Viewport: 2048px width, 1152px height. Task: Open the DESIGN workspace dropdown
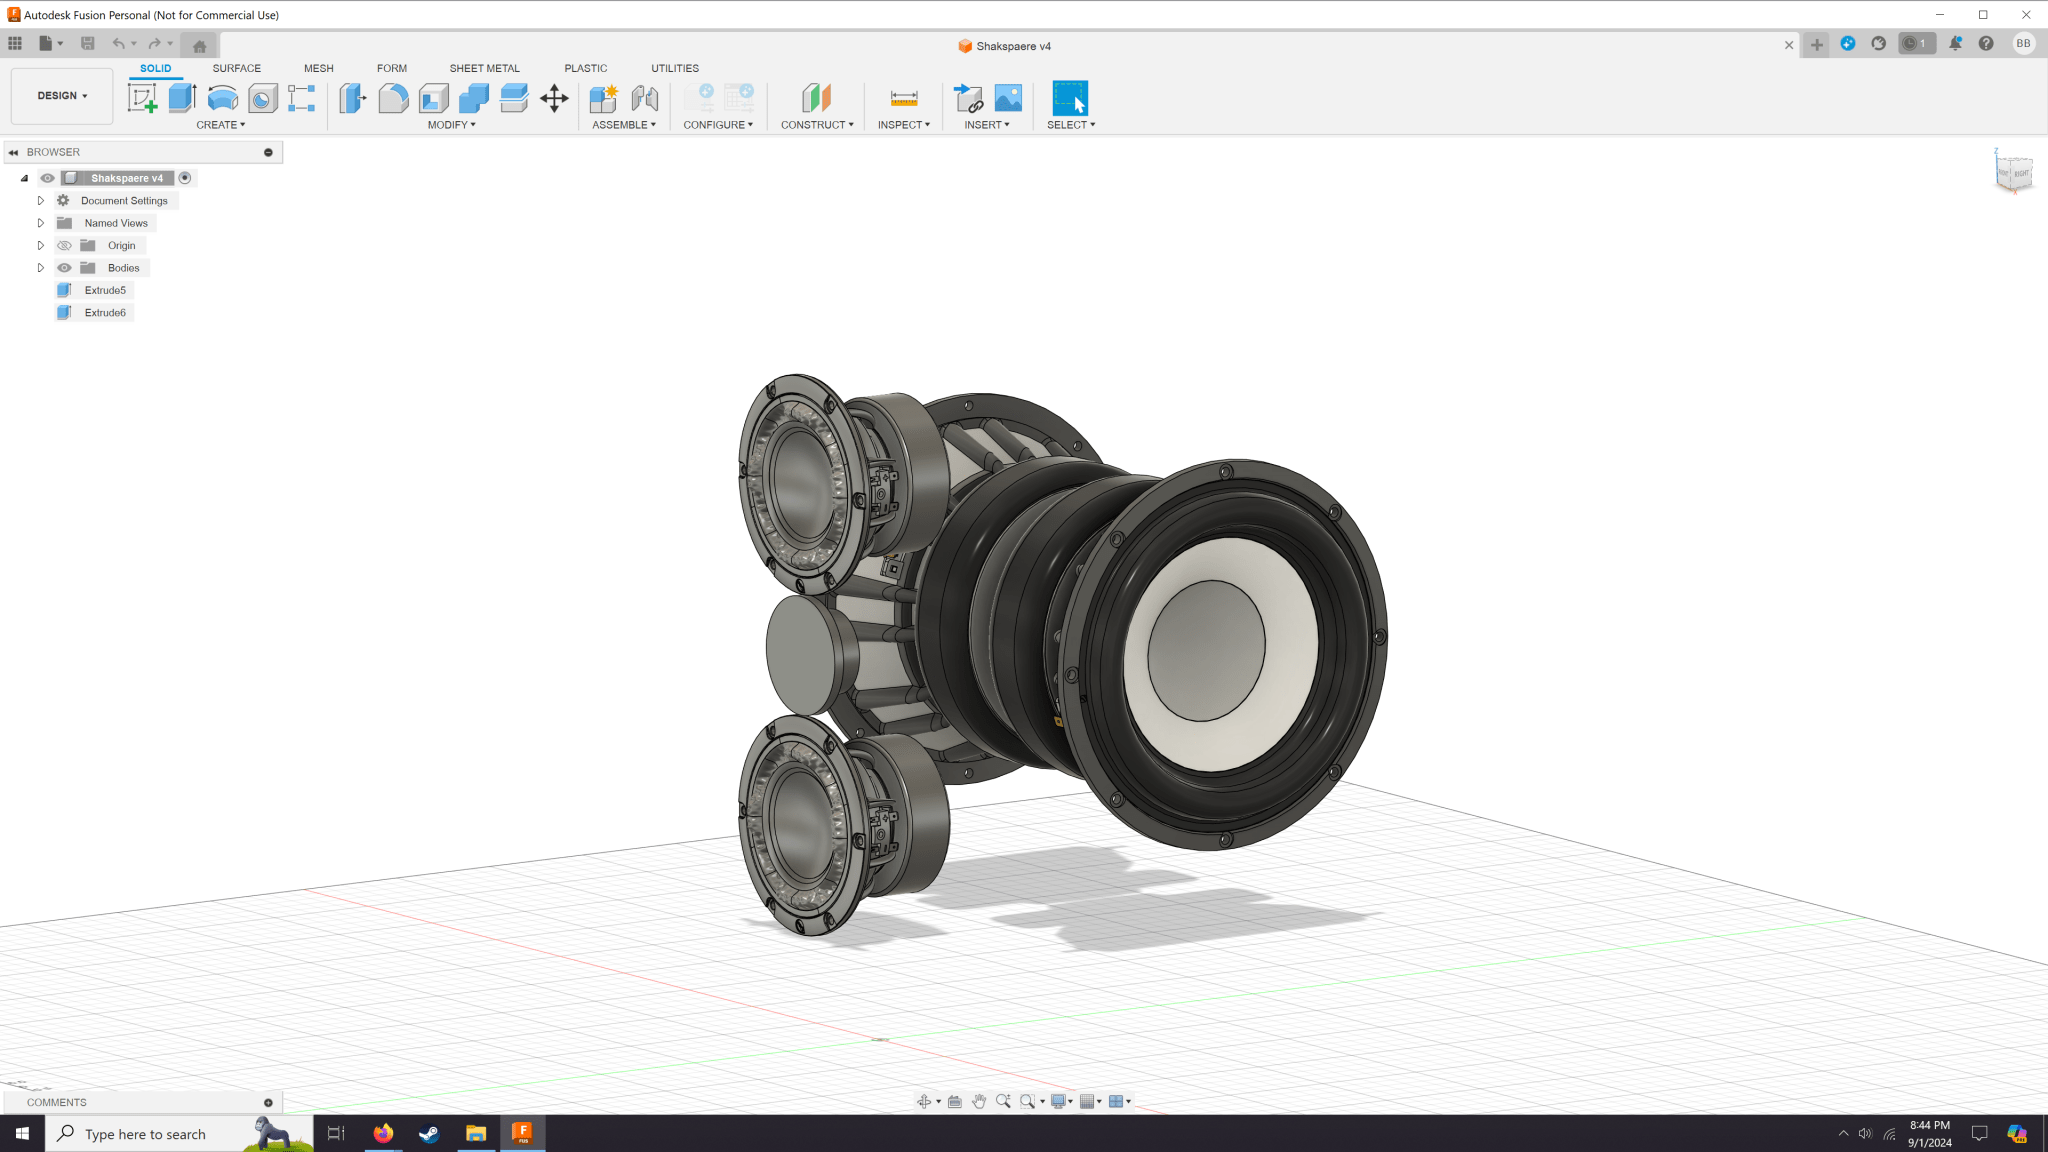pos(62,96)
